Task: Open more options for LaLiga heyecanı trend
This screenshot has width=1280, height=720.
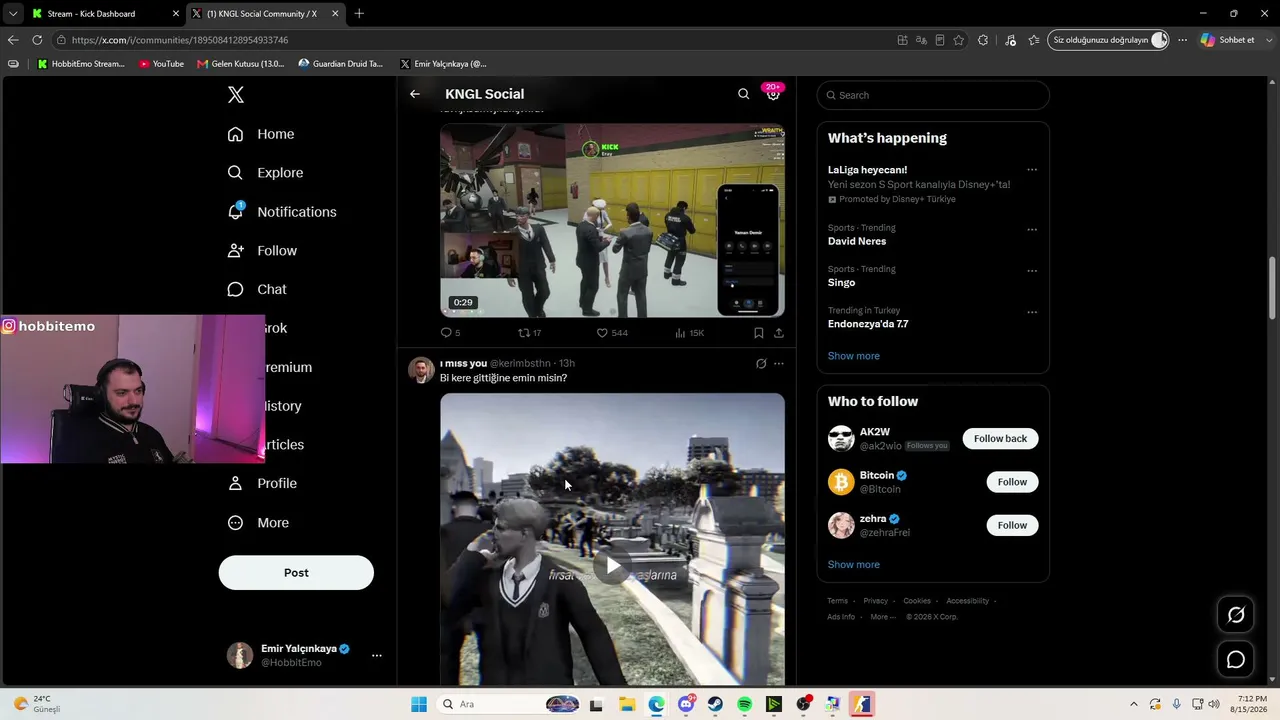Action: click(x=1032, y=170)
